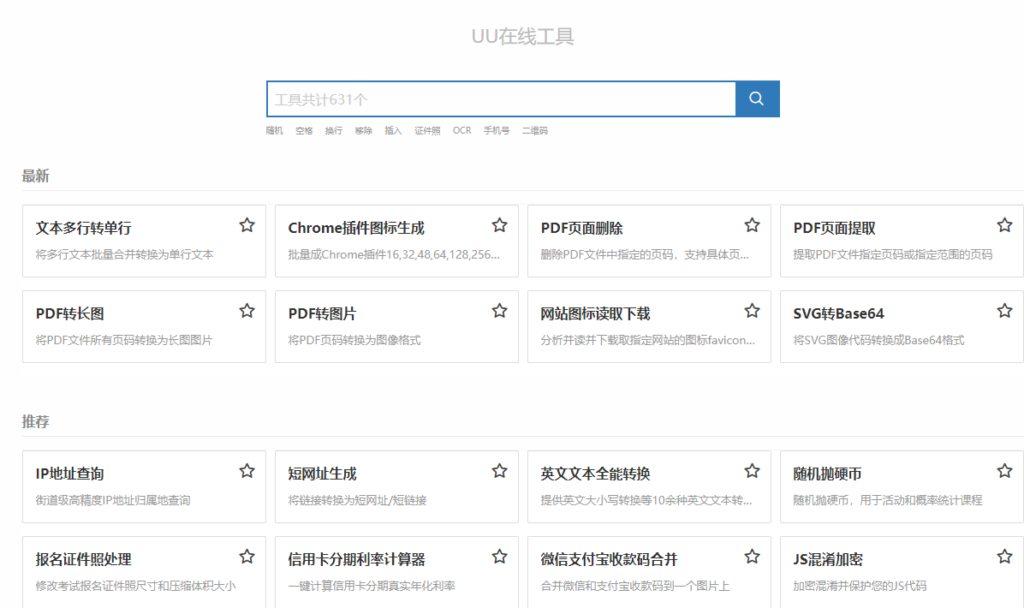Star the 短网址生成 tool
The height and width of the screenshot is (608, 1024).
point(500,471)
